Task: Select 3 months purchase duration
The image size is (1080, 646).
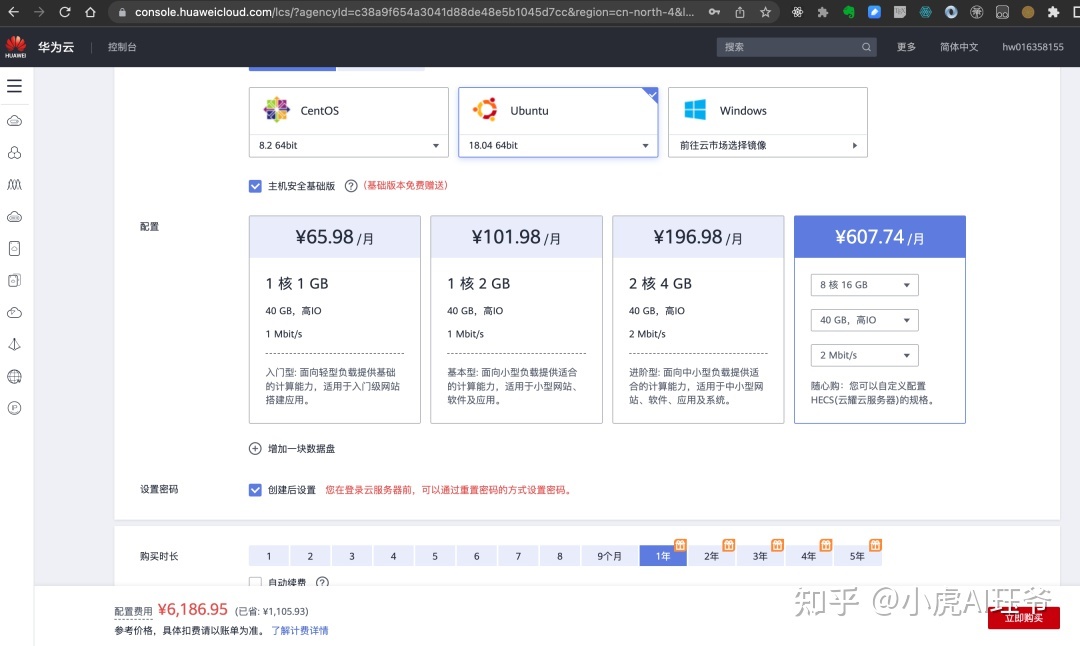Action: pos(351,556)
